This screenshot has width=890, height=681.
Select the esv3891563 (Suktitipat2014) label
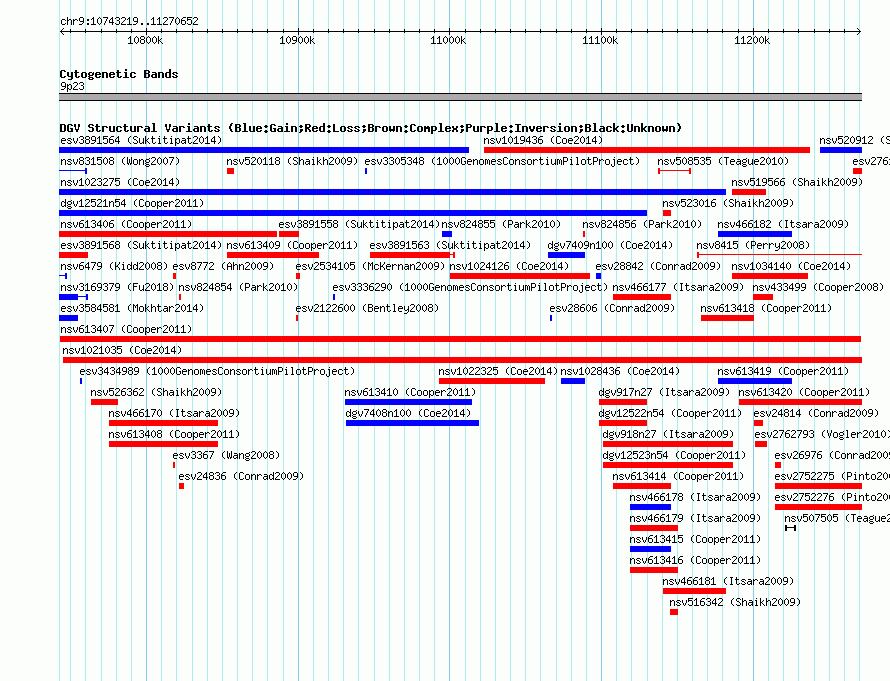[x=450, y=245]
